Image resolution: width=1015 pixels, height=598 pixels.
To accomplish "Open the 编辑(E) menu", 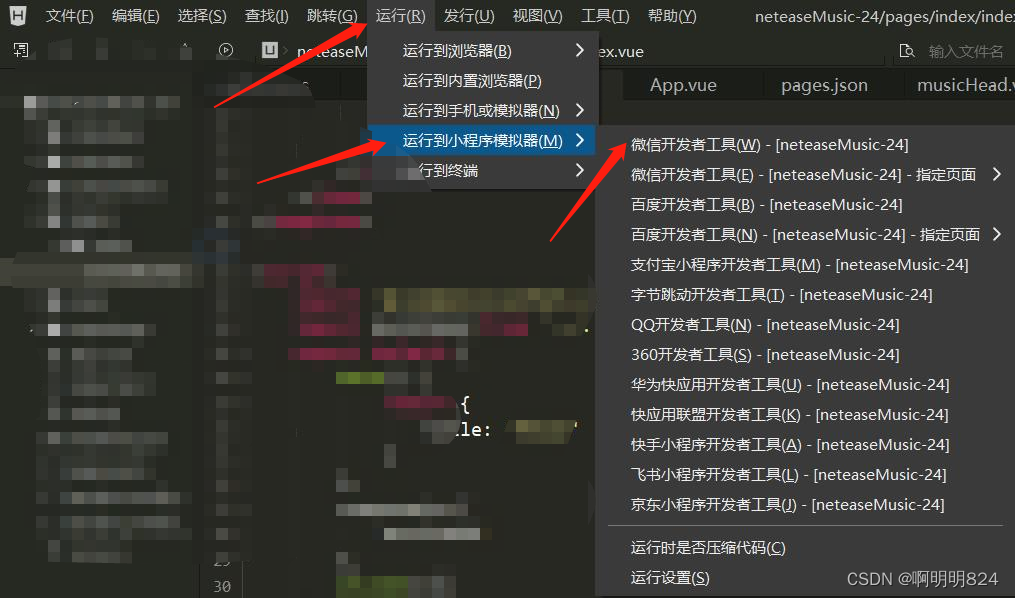I will [135, 16].
